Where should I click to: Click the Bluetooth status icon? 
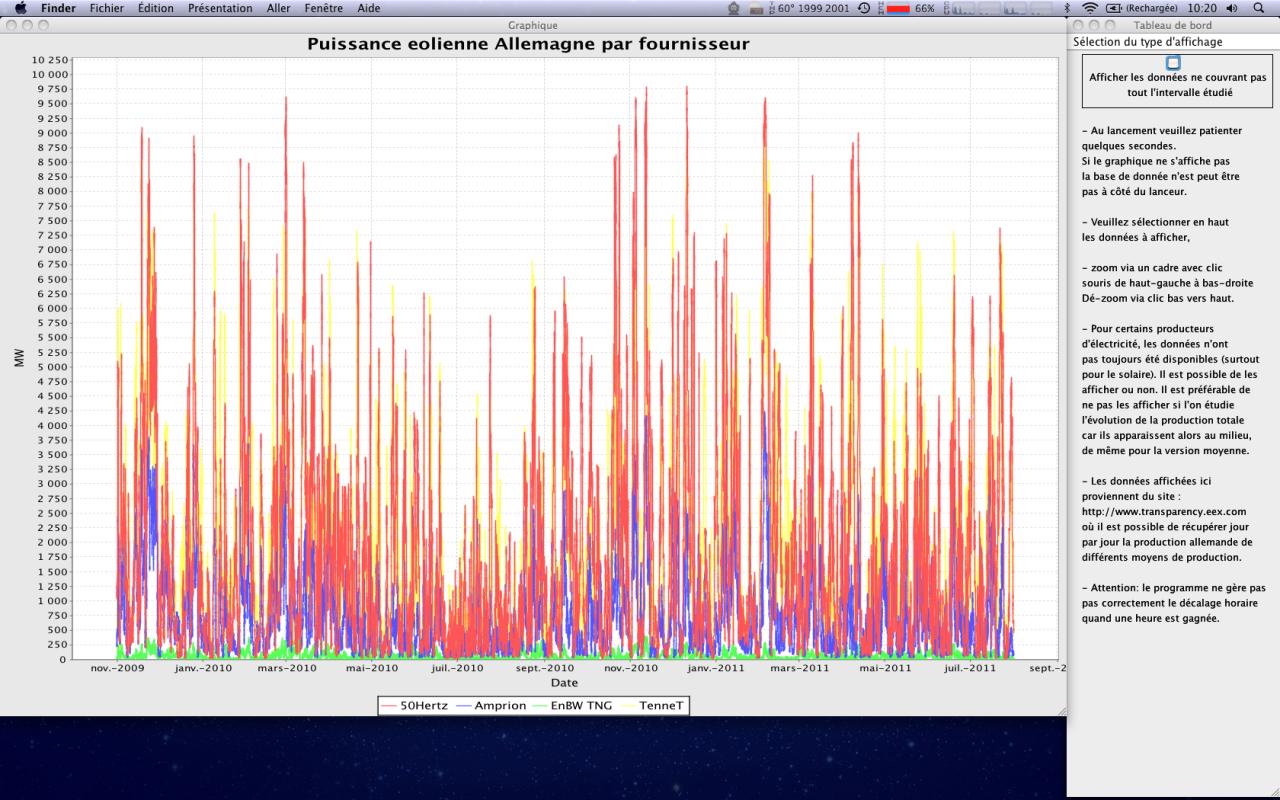coord(1067,8)
